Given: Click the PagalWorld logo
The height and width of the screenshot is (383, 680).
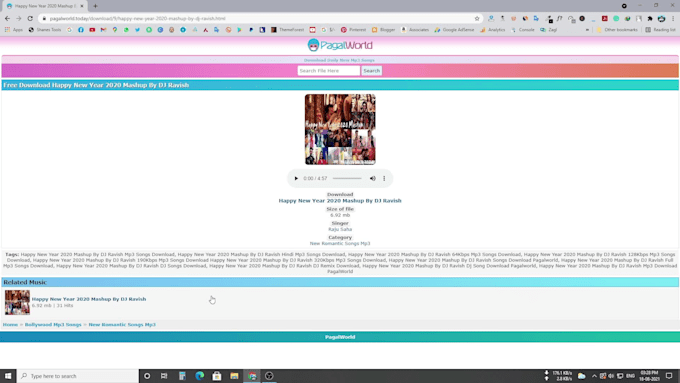Looking at the screenshot, I should [x=340, y=45].
